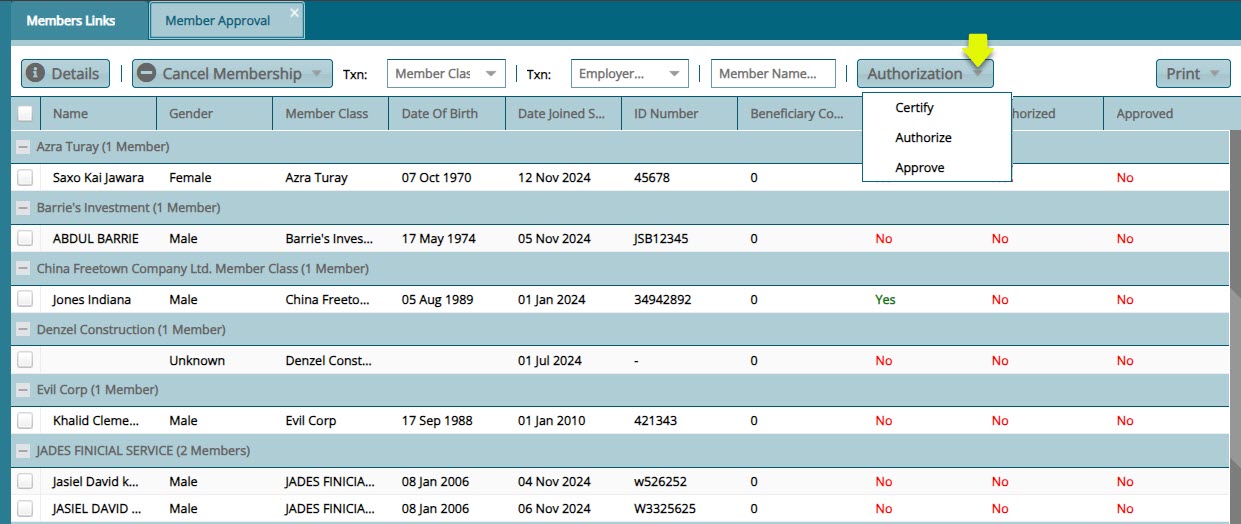Click ID number W3325625

click(x=666, y=508)
